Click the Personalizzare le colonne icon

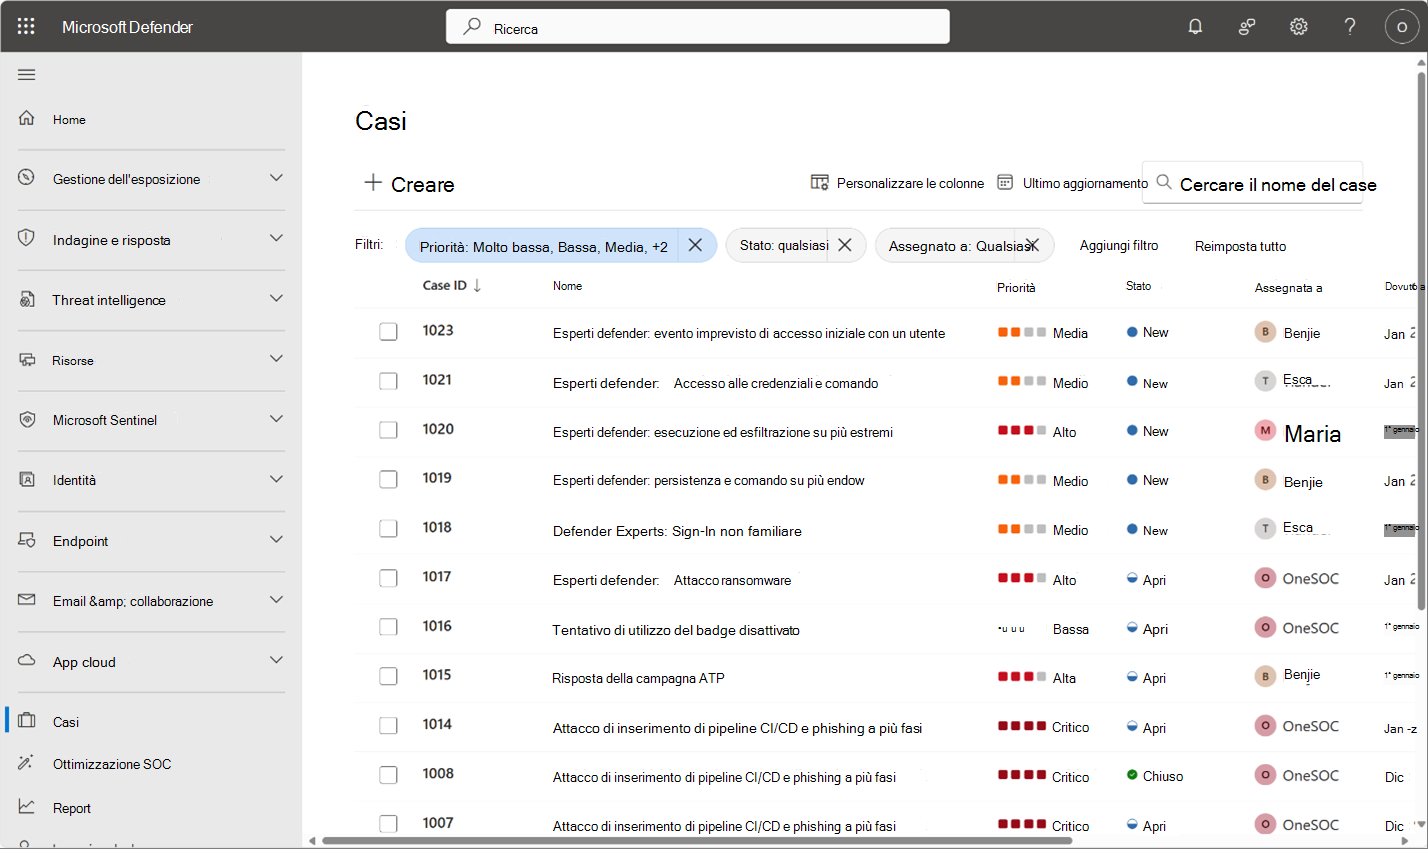tap(820, 183)
